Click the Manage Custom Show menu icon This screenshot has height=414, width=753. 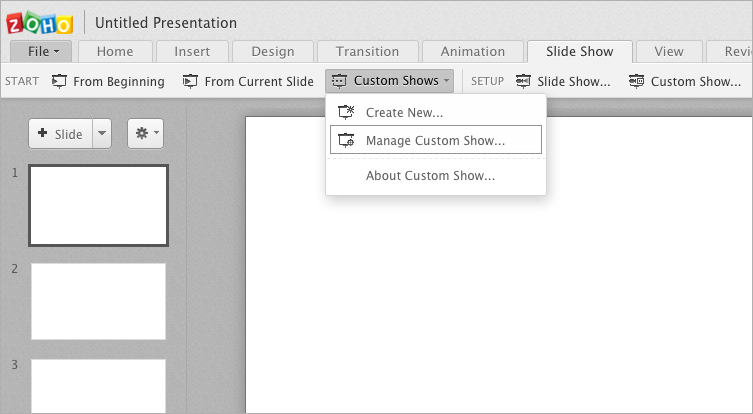[x=347, y=140]
